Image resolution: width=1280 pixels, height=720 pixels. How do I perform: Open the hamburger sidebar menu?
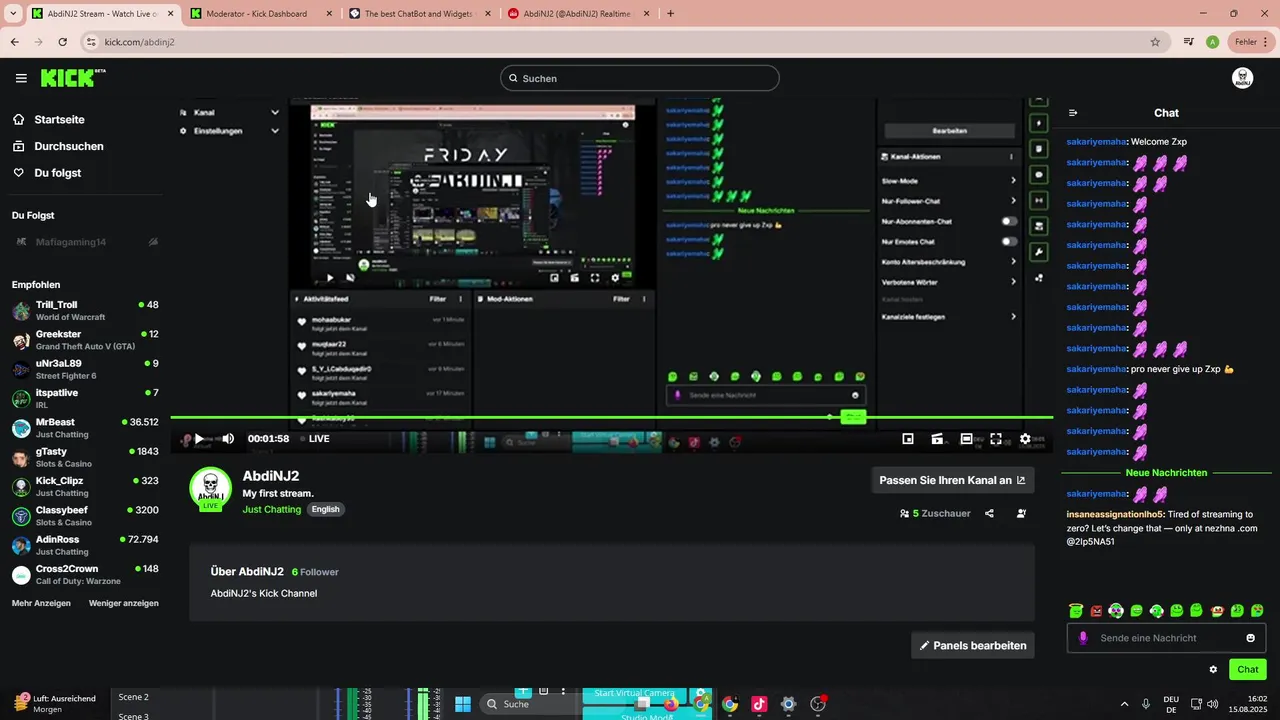click(x=21, y=78)
